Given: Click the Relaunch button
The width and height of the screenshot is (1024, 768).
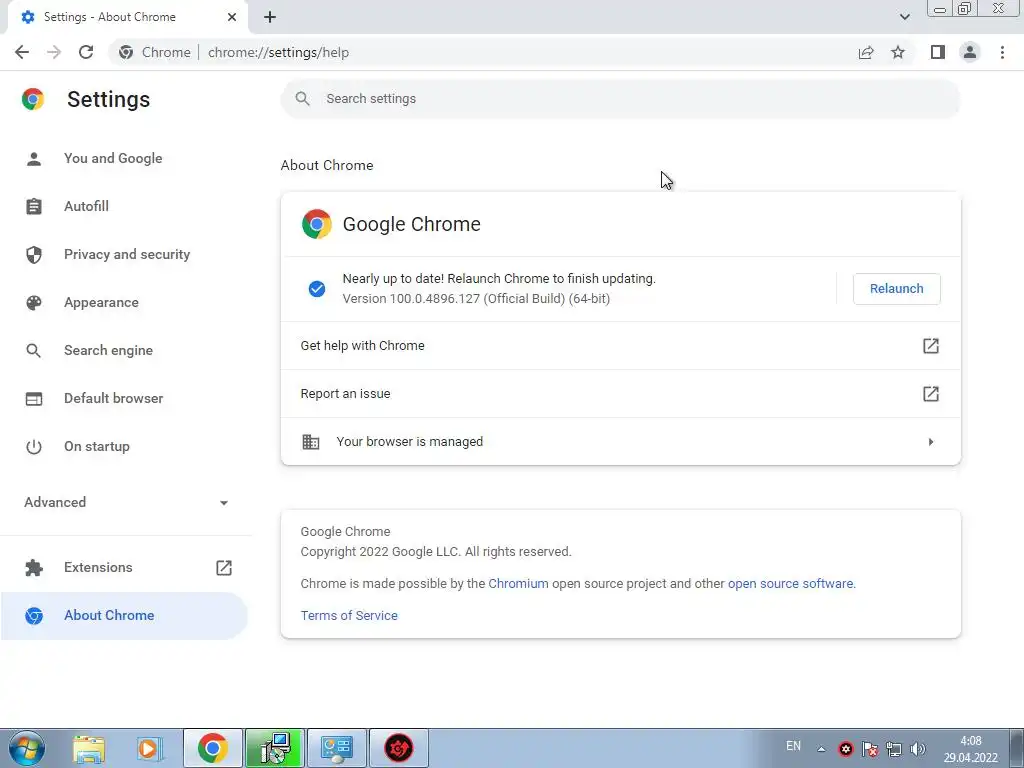Looking at the screenshot, I should (x=897, y=289).
